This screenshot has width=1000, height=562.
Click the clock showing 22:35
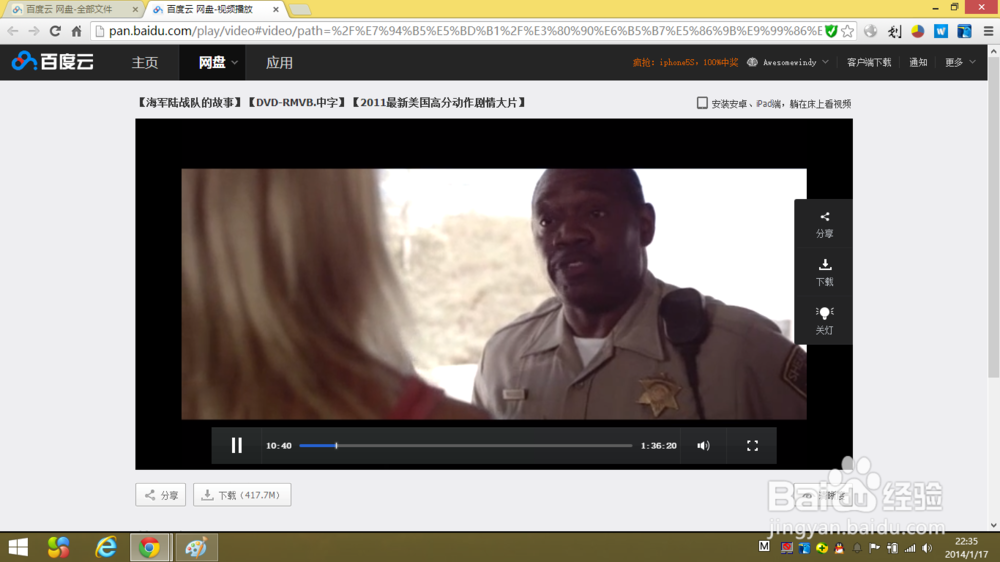pyautogui.click(x=966, y=541)
